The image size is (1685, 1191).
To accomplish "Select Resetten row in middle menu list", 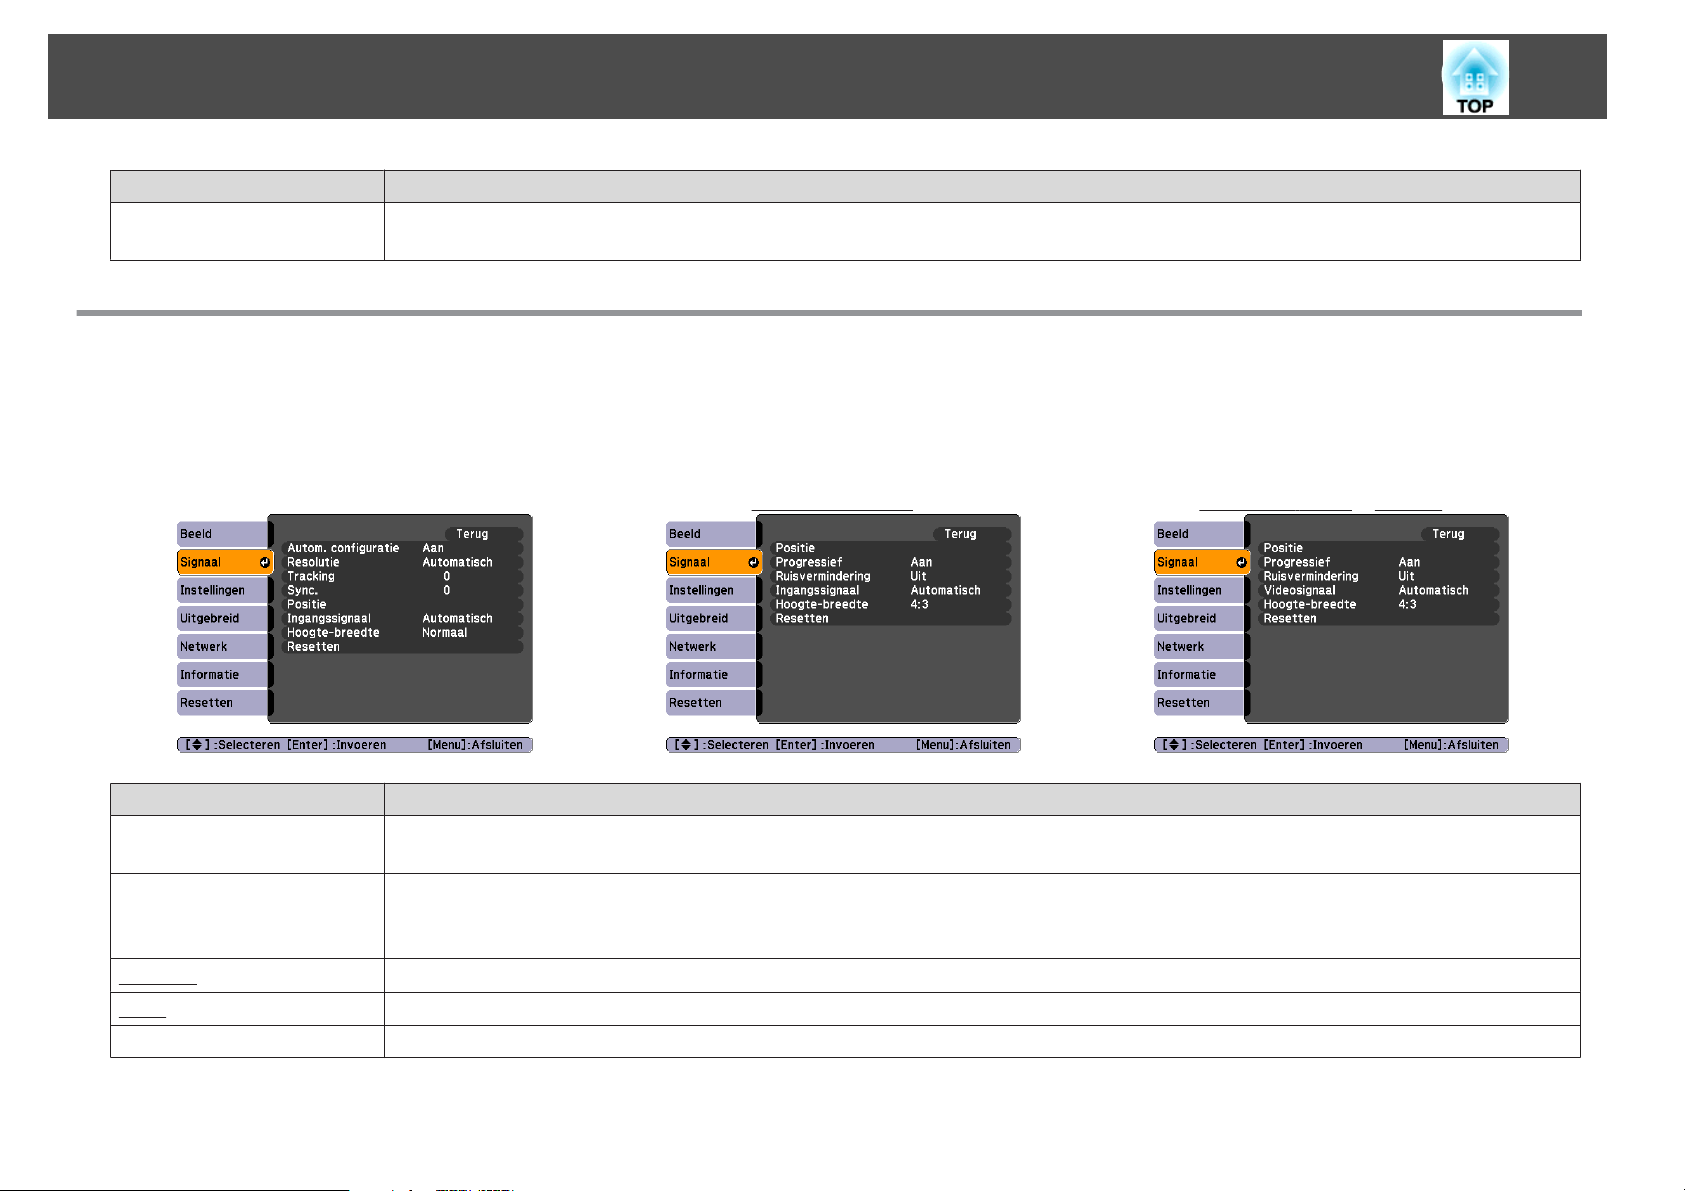I will coord(890,618).
